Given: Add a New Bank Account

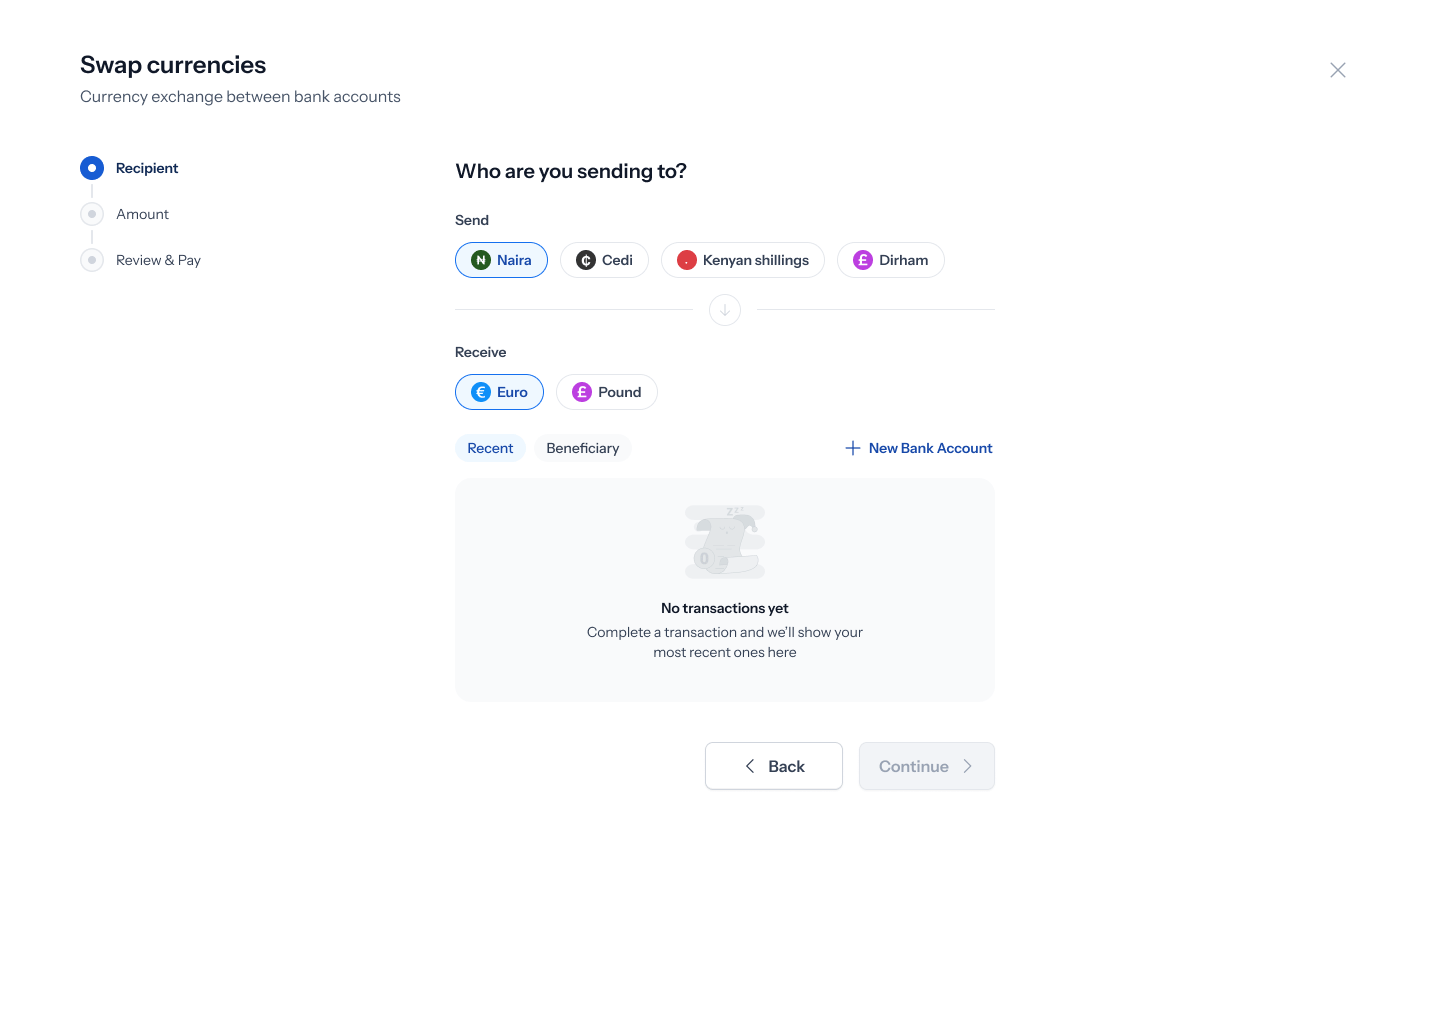Looking at the screenshot, I should click(x=919, y=448).
